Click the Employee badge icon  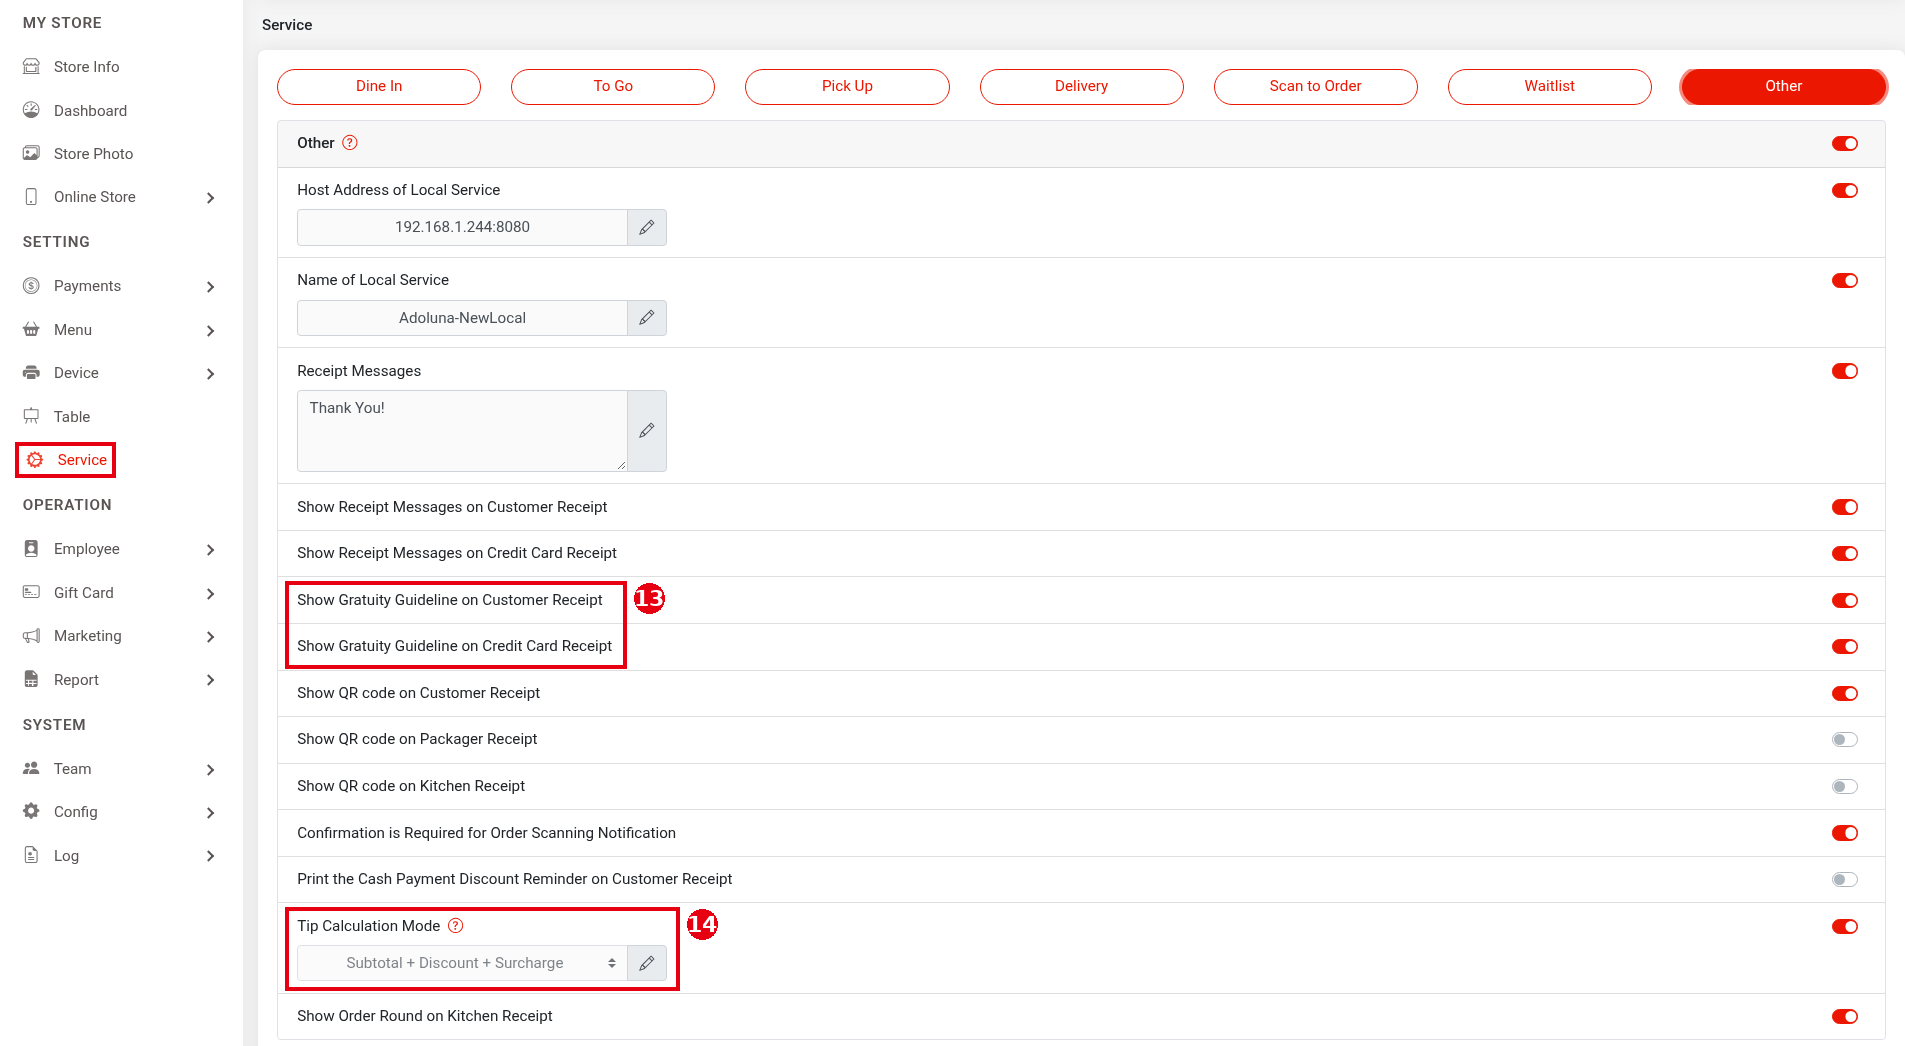[32, 549]
